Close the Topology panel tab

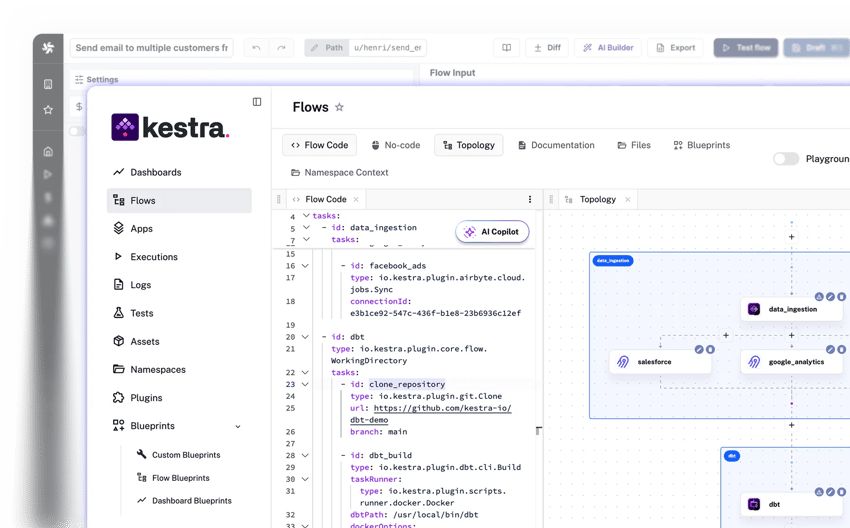(x=628, y=199)
